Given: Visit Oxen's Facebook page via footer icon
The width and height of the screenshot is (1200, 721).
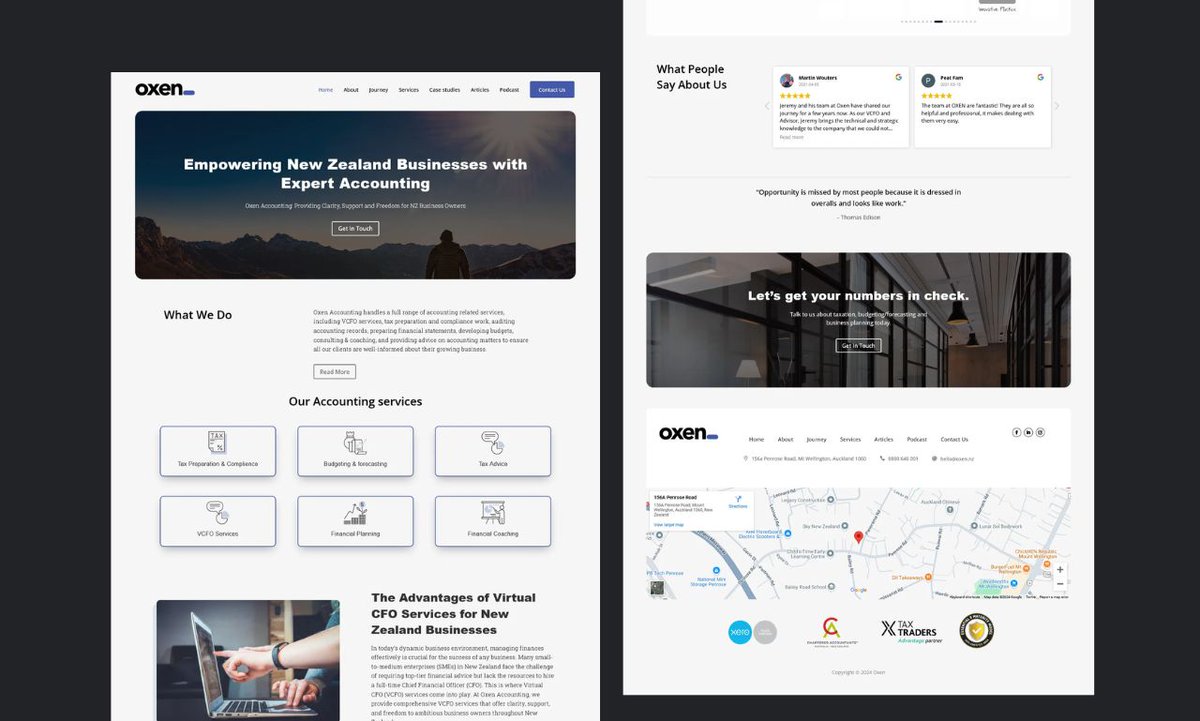Looking at the screenshot, I should (x=1016, y=431).
